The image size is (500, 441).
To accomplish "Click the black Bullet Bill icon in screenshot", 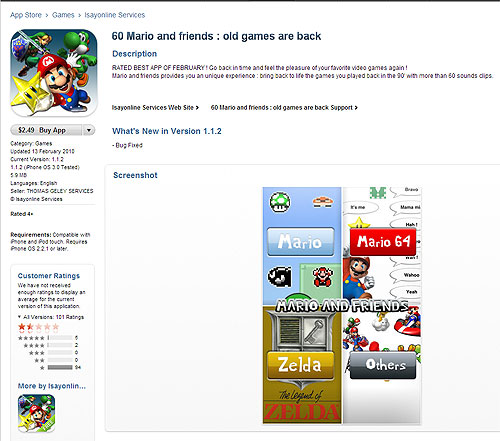I will click(280, 277).
